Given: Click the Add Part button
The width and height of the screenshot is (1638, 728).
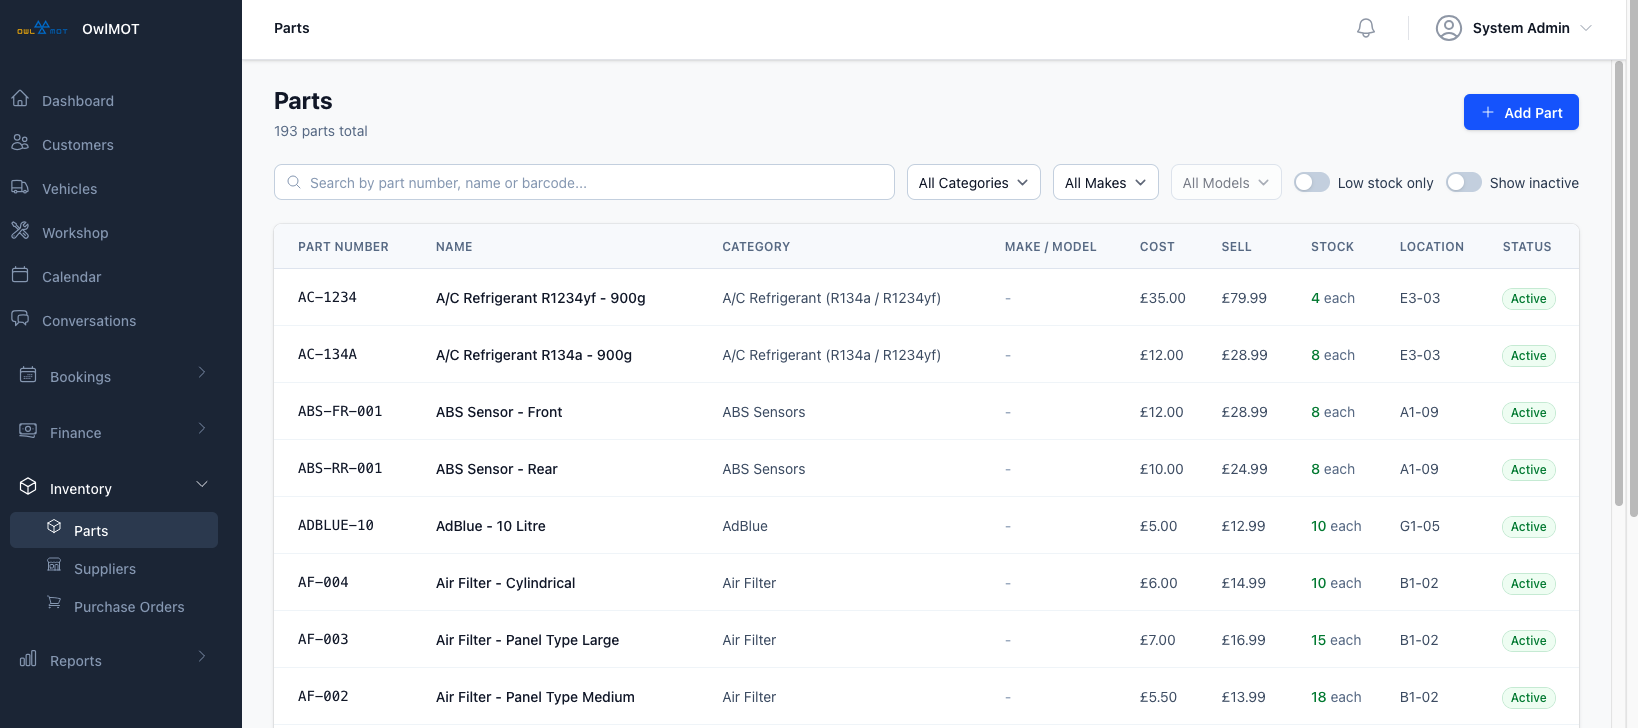Looking at the screenshot, I should point(1520,112).
